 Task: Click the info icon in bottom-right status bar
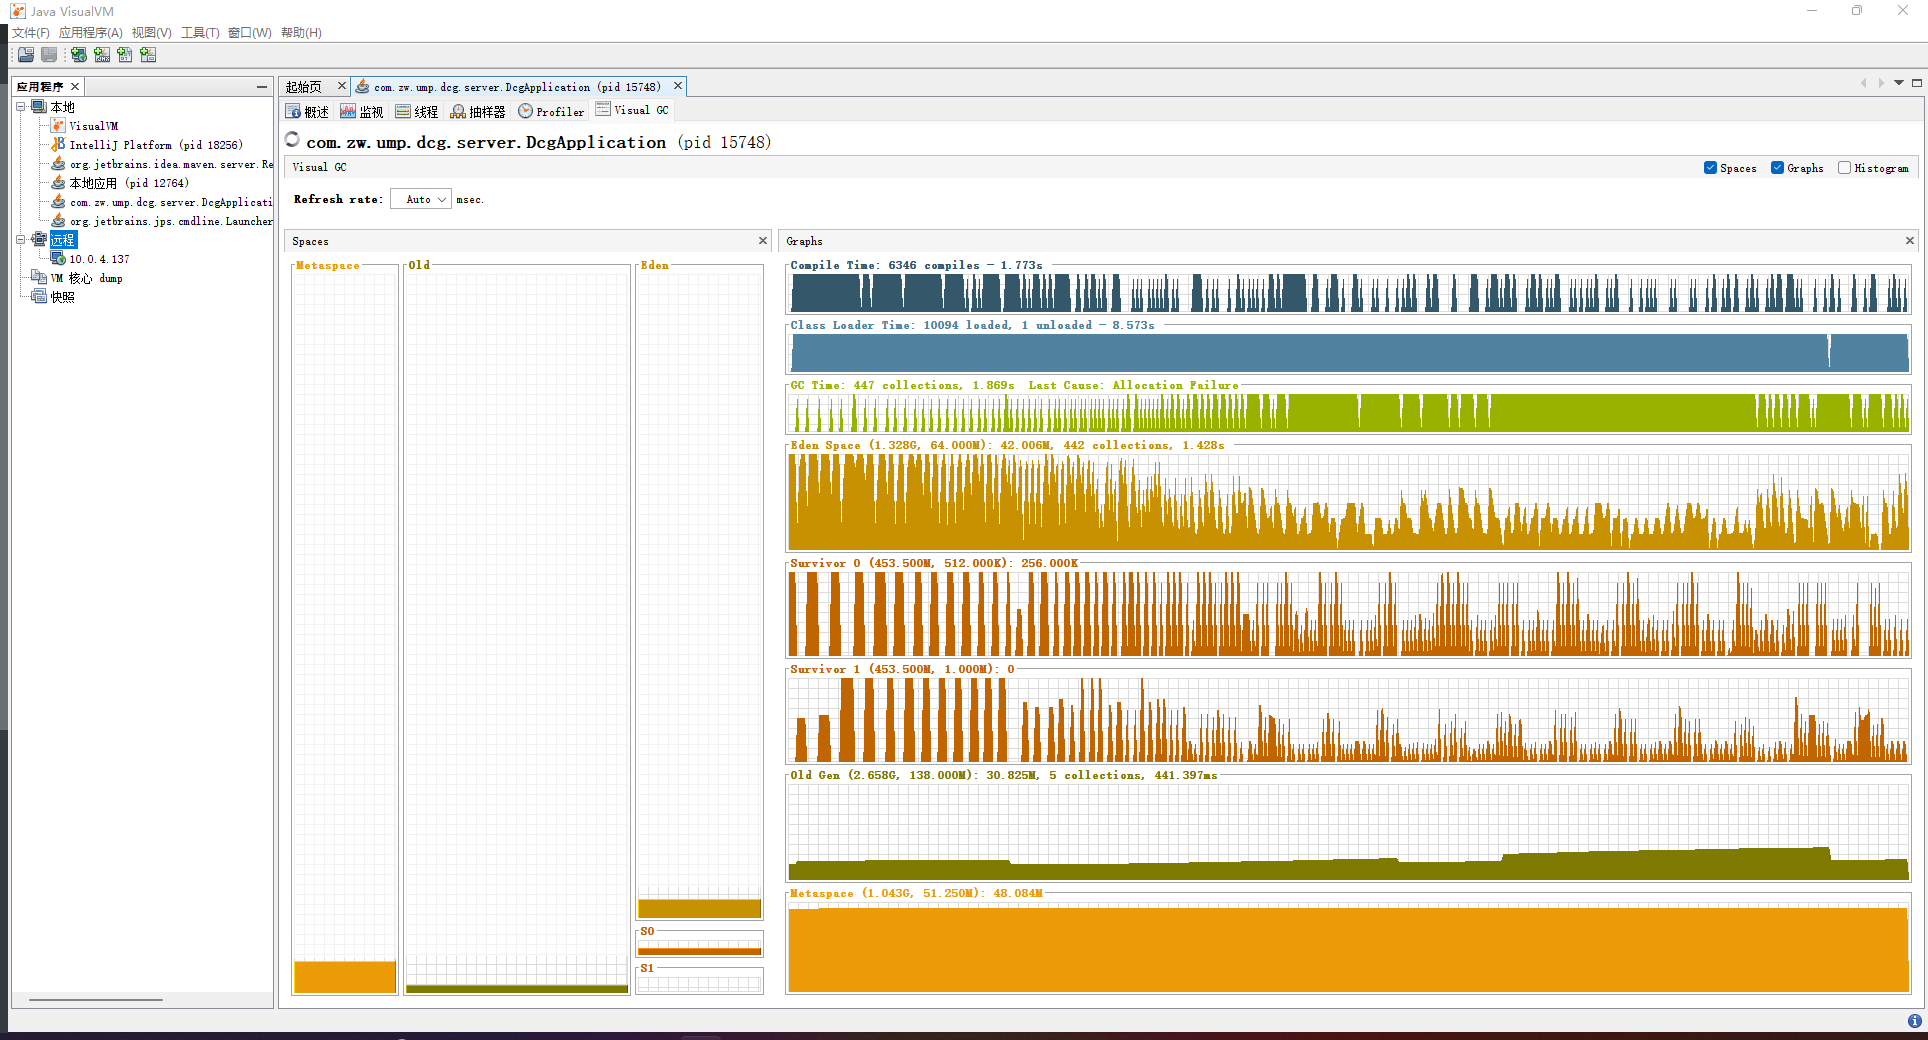(x=1914, y=1021)
